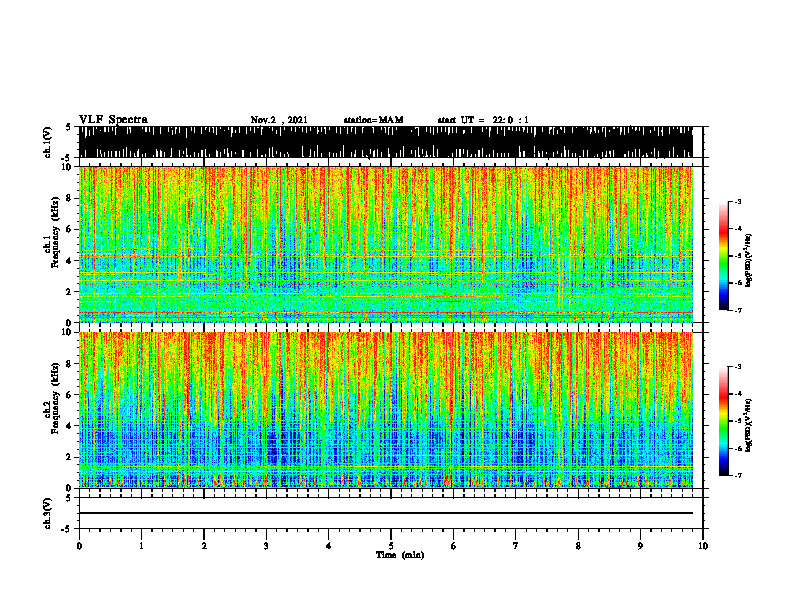Click the "-3" label on ch.1 color bar
Viewport: 792px width, 612px height.
(738, 201)
